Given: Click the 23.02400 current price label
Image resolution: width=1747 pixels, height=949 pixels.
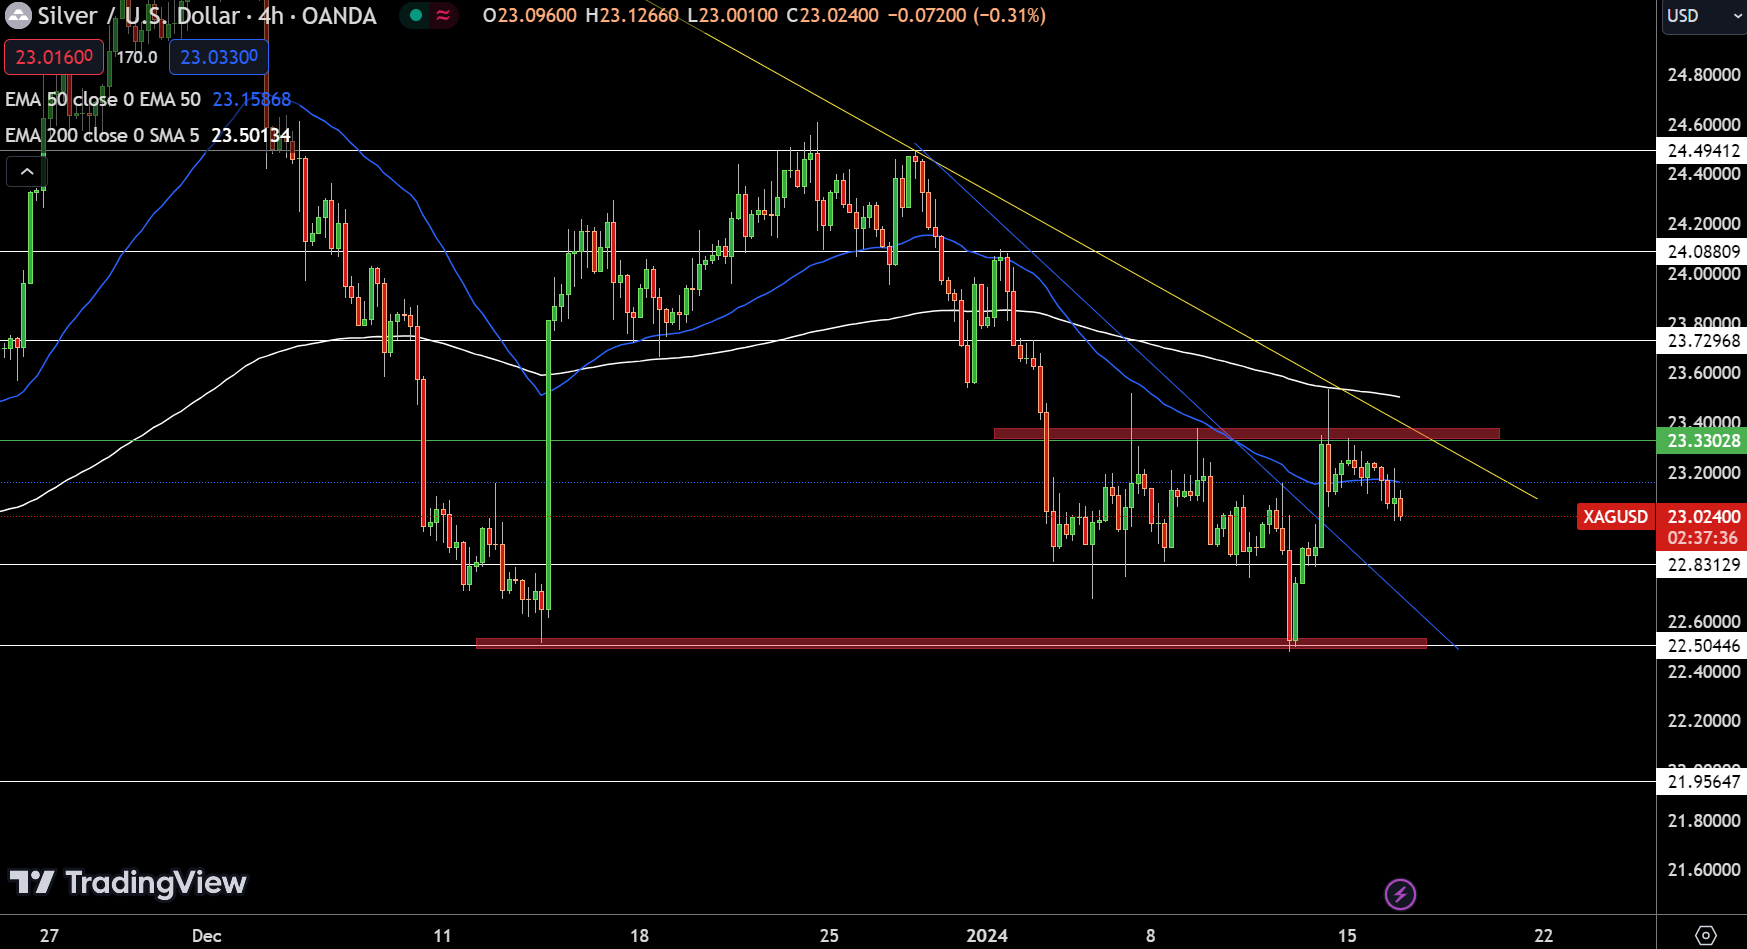Looking at the screenshot, I should click(x=1703, y=517).
